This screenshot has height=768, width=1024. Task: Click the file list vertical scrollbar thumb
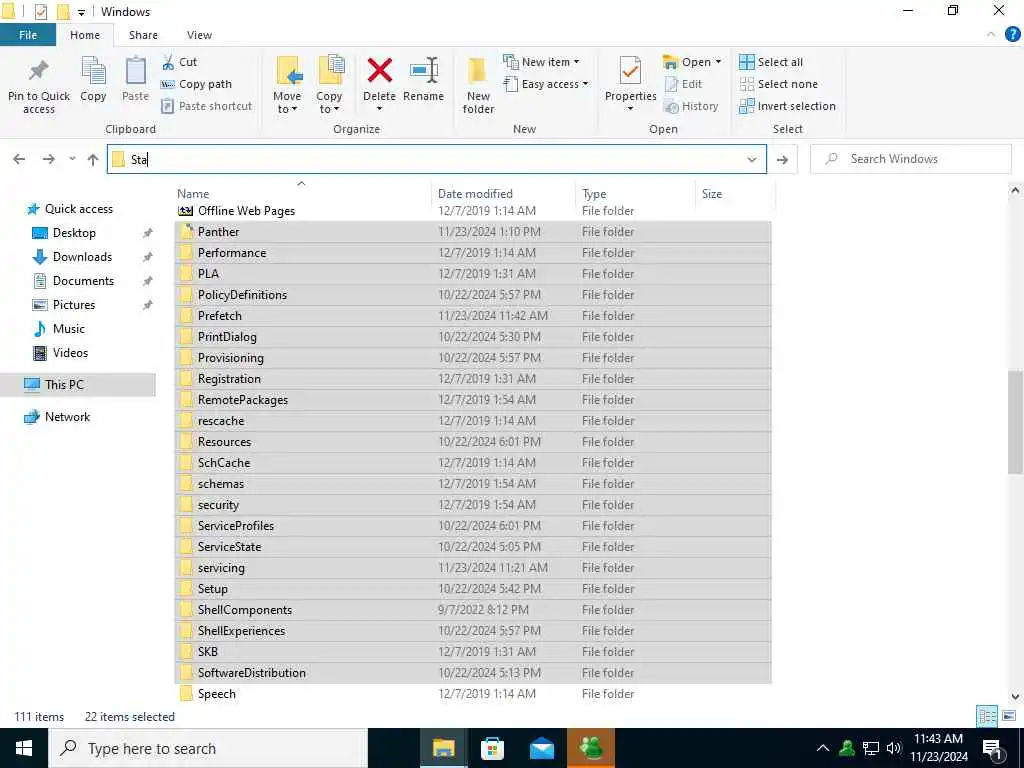1015,421
